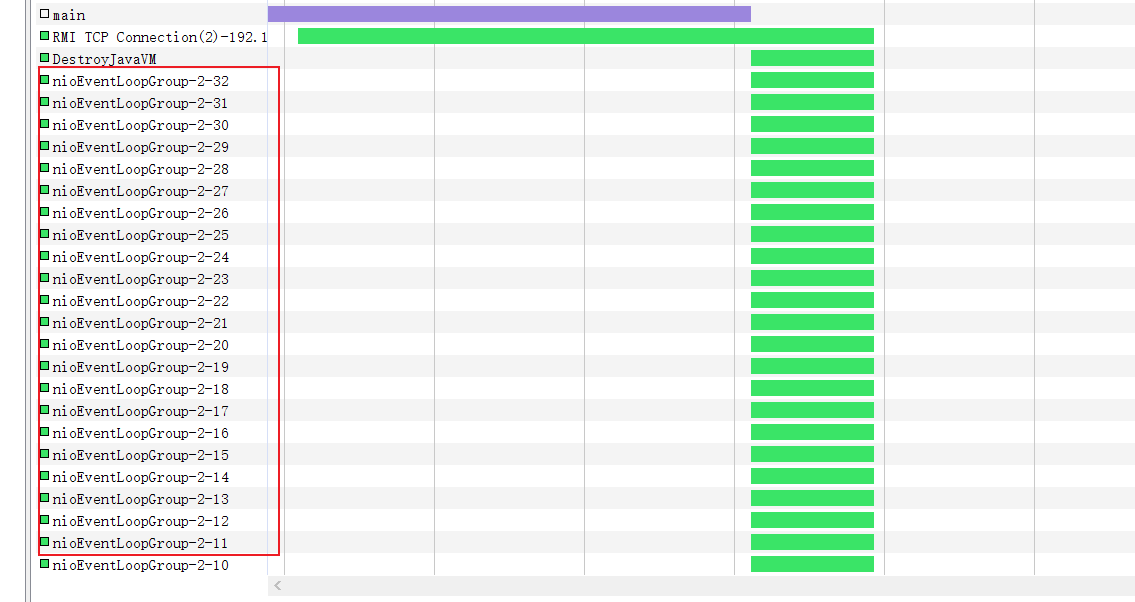The image size is (1135, 602).
Task: Click the green icon next to DestroyJavaVM
Action: [x=44, y=58]
